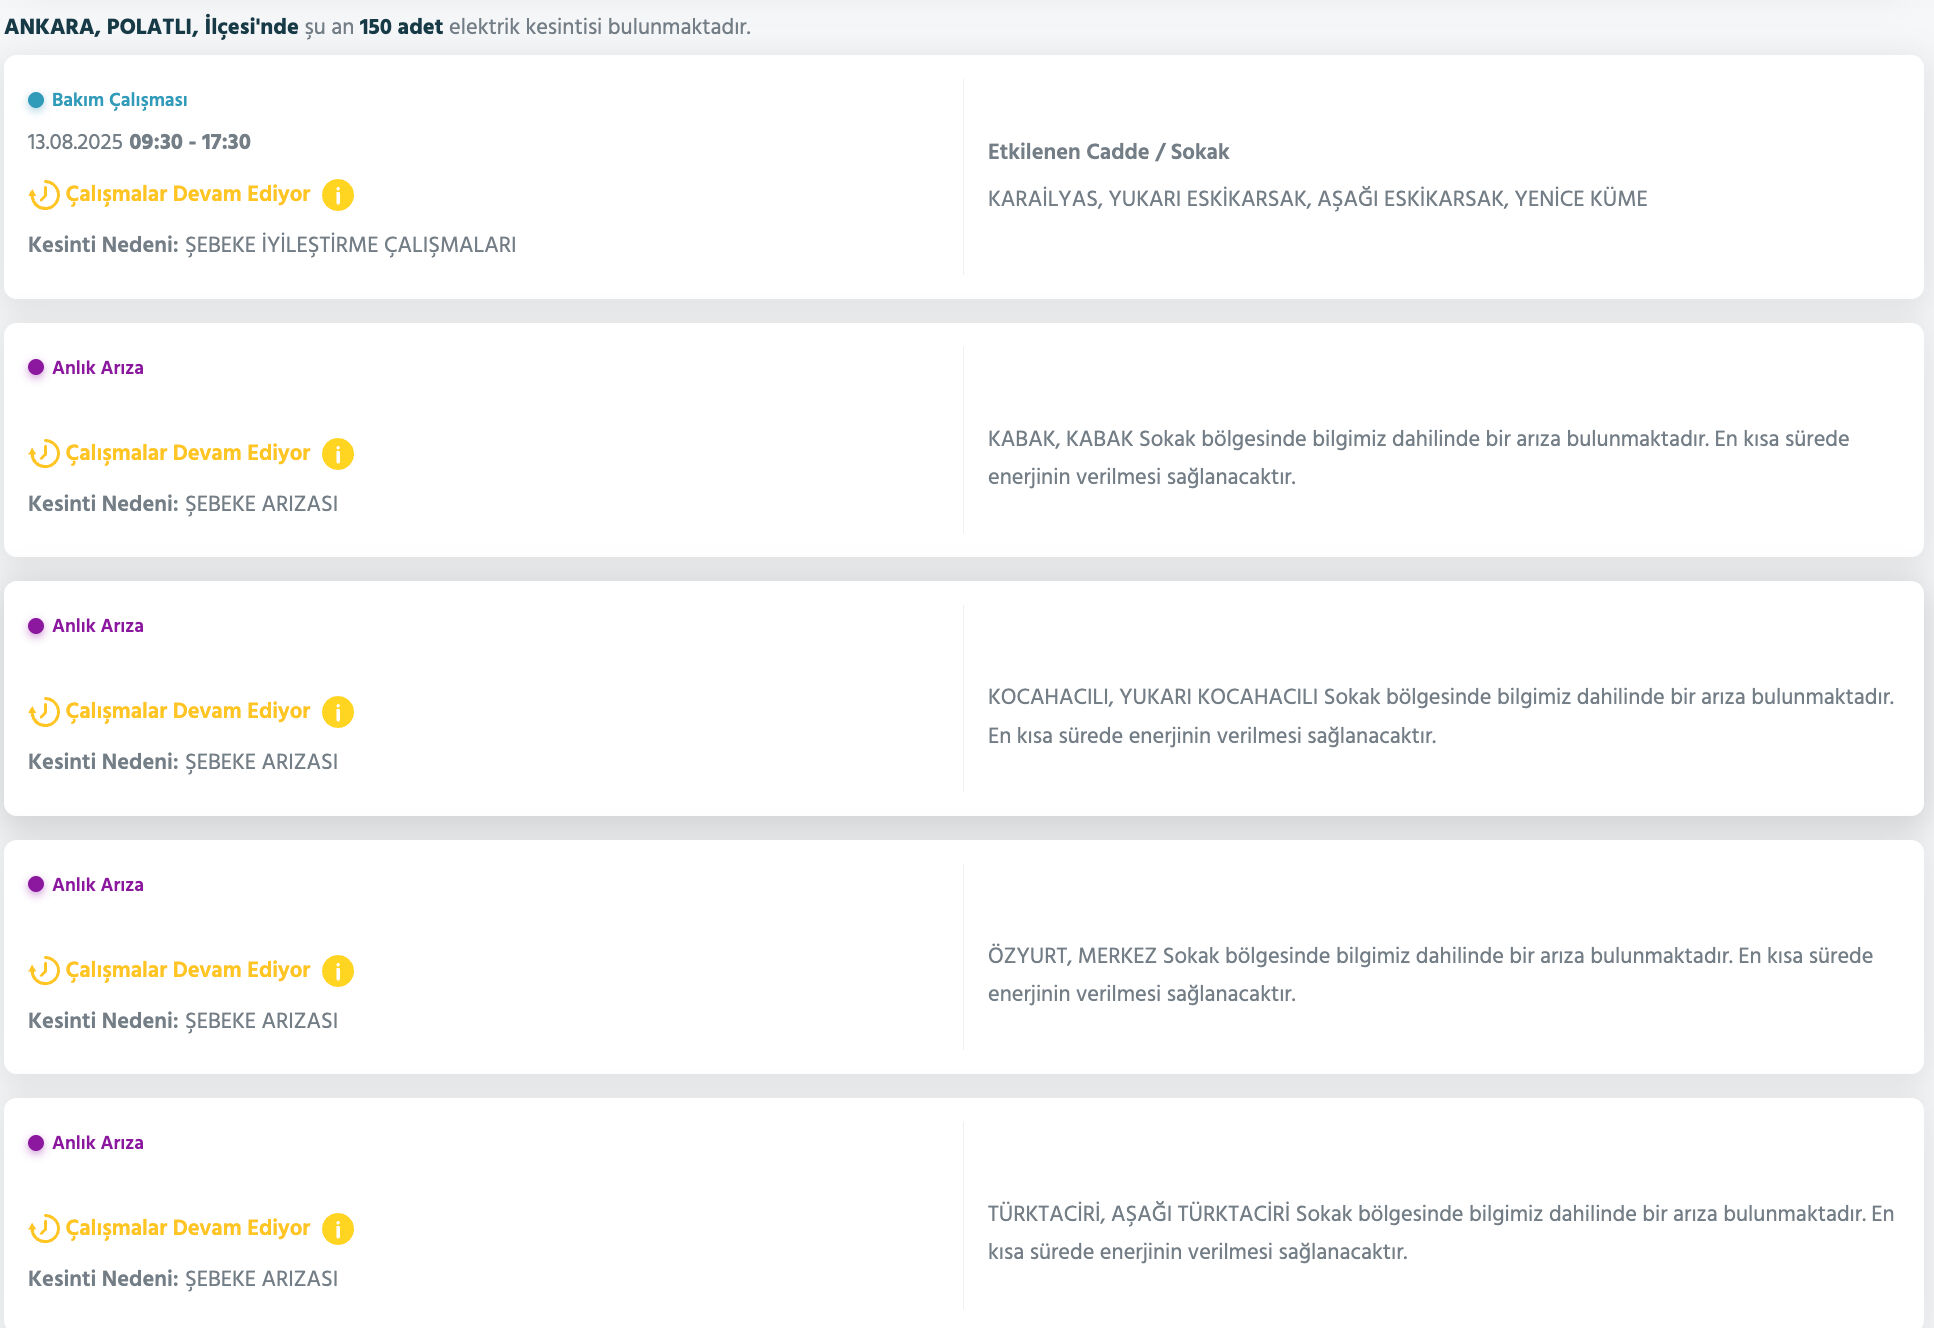Click the ÖZYURT, MERKEZ Sokak description text
The width and height of the screenshot is (1934, 1328).
point(1430,974)
